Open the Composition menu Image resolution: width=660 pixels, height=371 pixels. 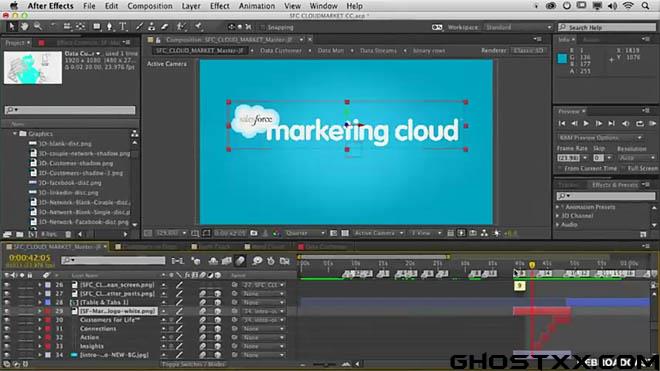150,6
